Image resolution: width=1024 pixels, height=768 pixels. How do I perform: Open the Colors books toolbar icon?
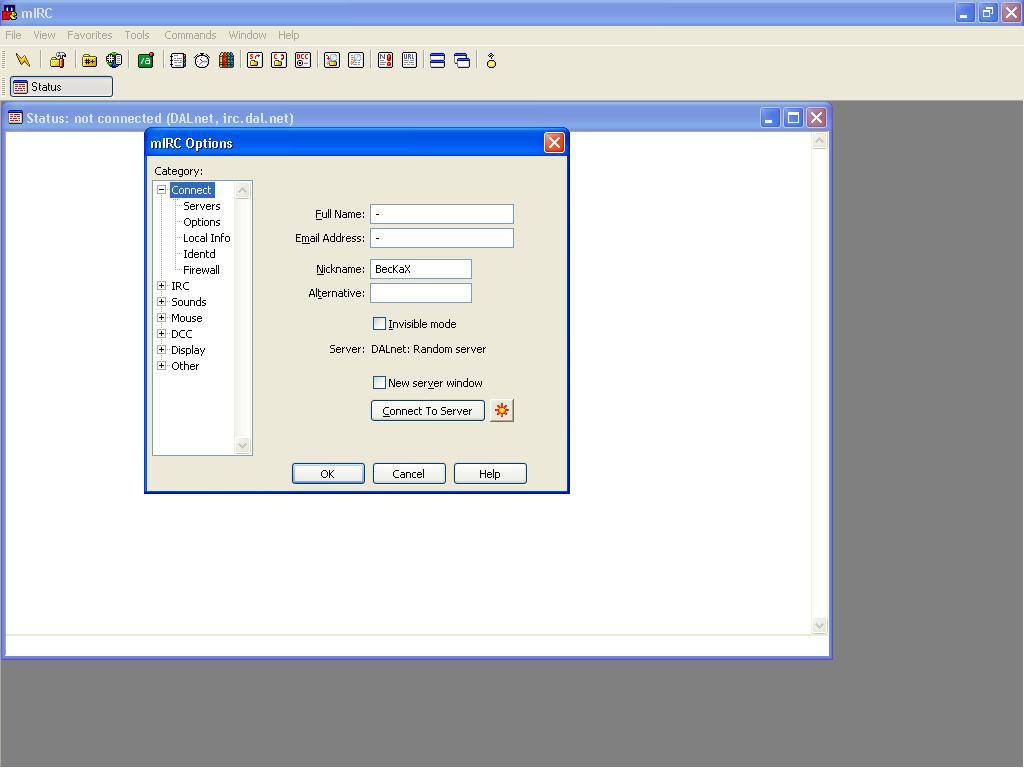226,60
